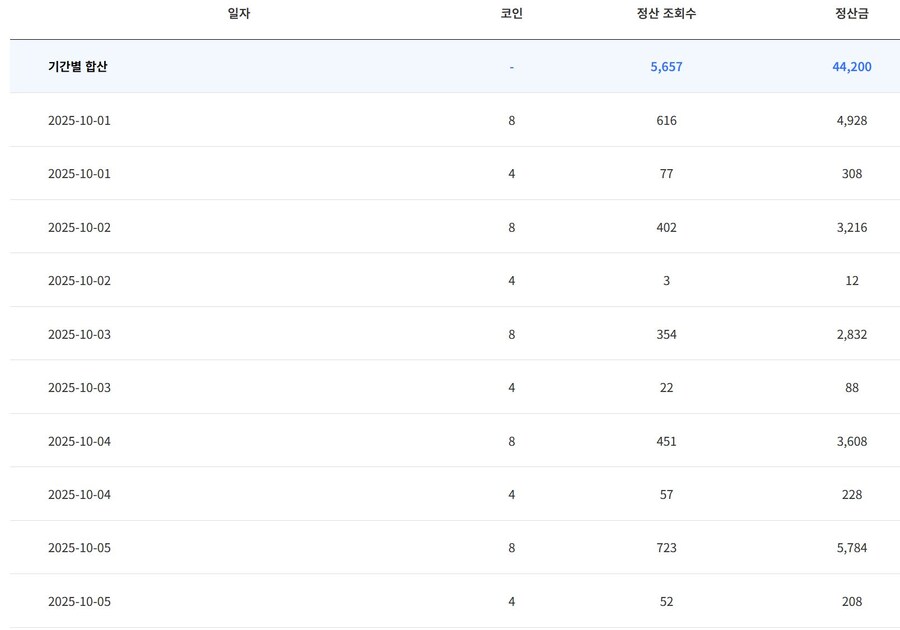Select the 3,608 settlement amount cell
Screen dimensions: 900x630
coord(851,442)
